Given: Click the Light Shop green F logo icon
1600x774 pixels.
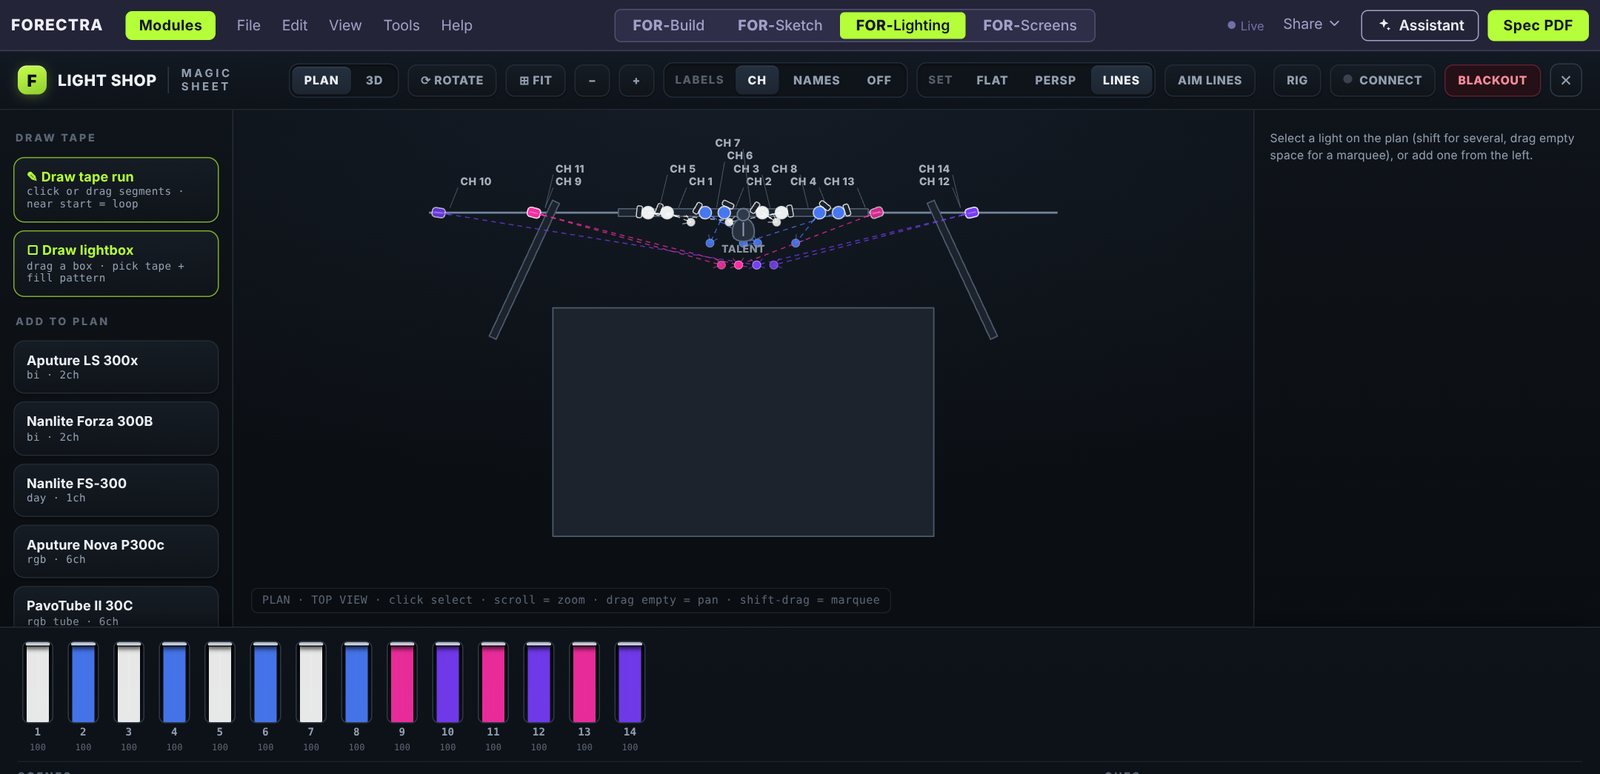Looking at the screenshot, I should (x=32, y=80).
